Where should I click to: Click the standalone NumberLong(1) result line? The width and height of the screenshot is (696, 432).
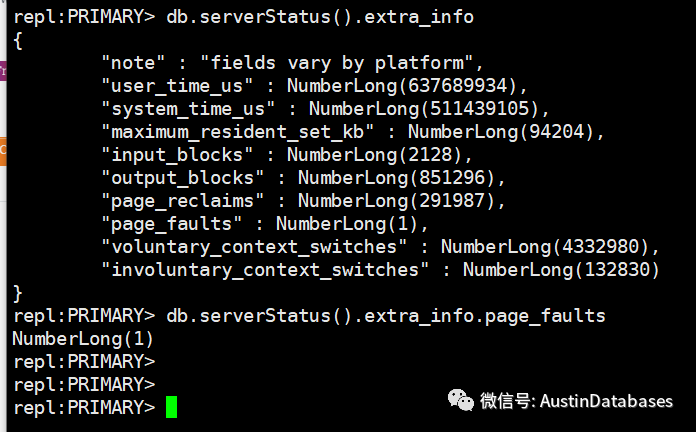pyautogui.click(x=83, y=339)
